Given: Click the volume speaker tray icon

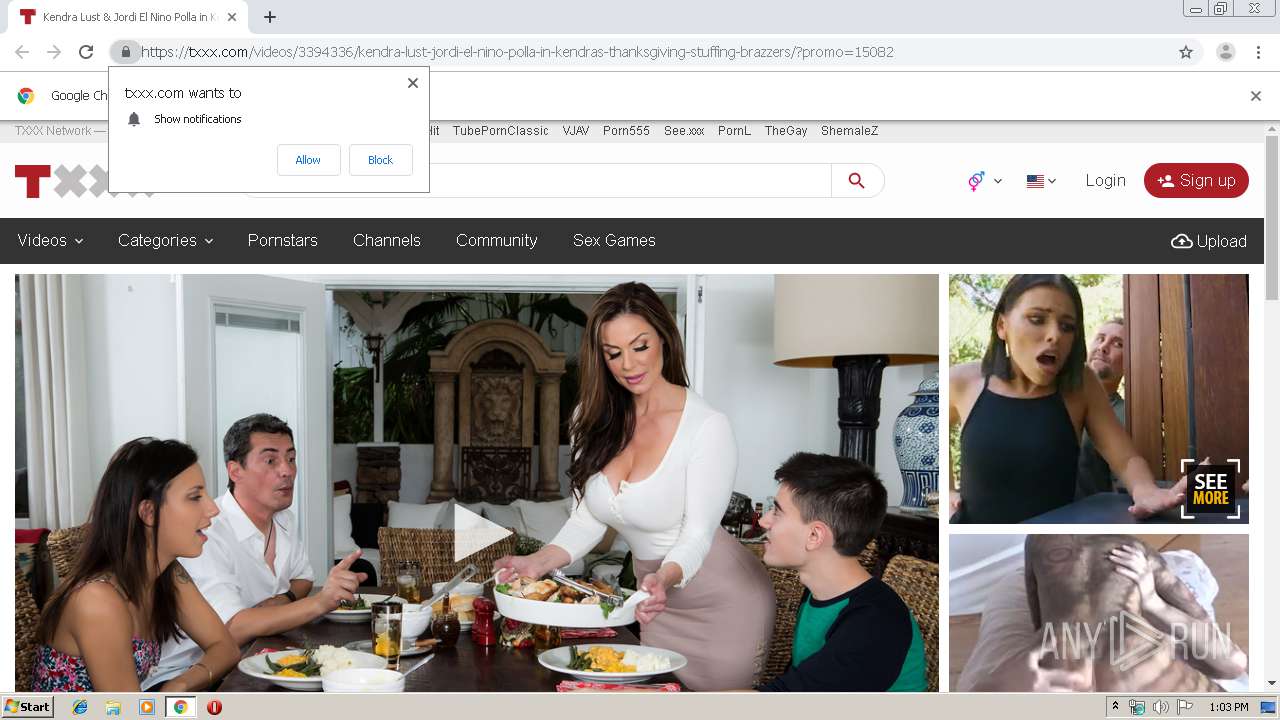Looking at the screenshot, I should tap(1161, 707).
